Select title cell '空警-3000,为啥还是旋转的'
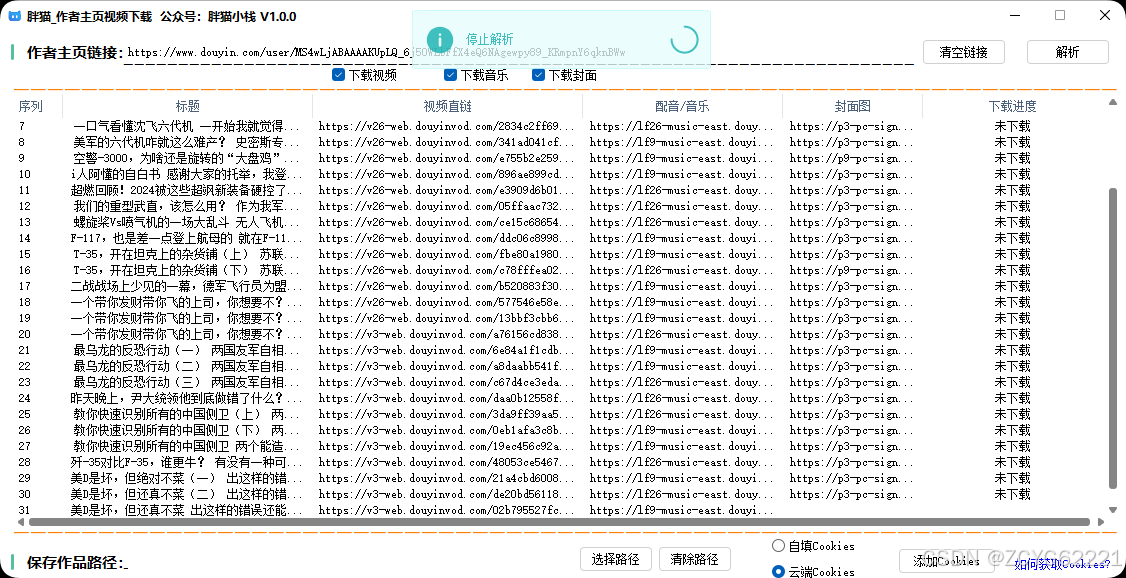Screen dimensions: 1126x578 coord(187,158)
